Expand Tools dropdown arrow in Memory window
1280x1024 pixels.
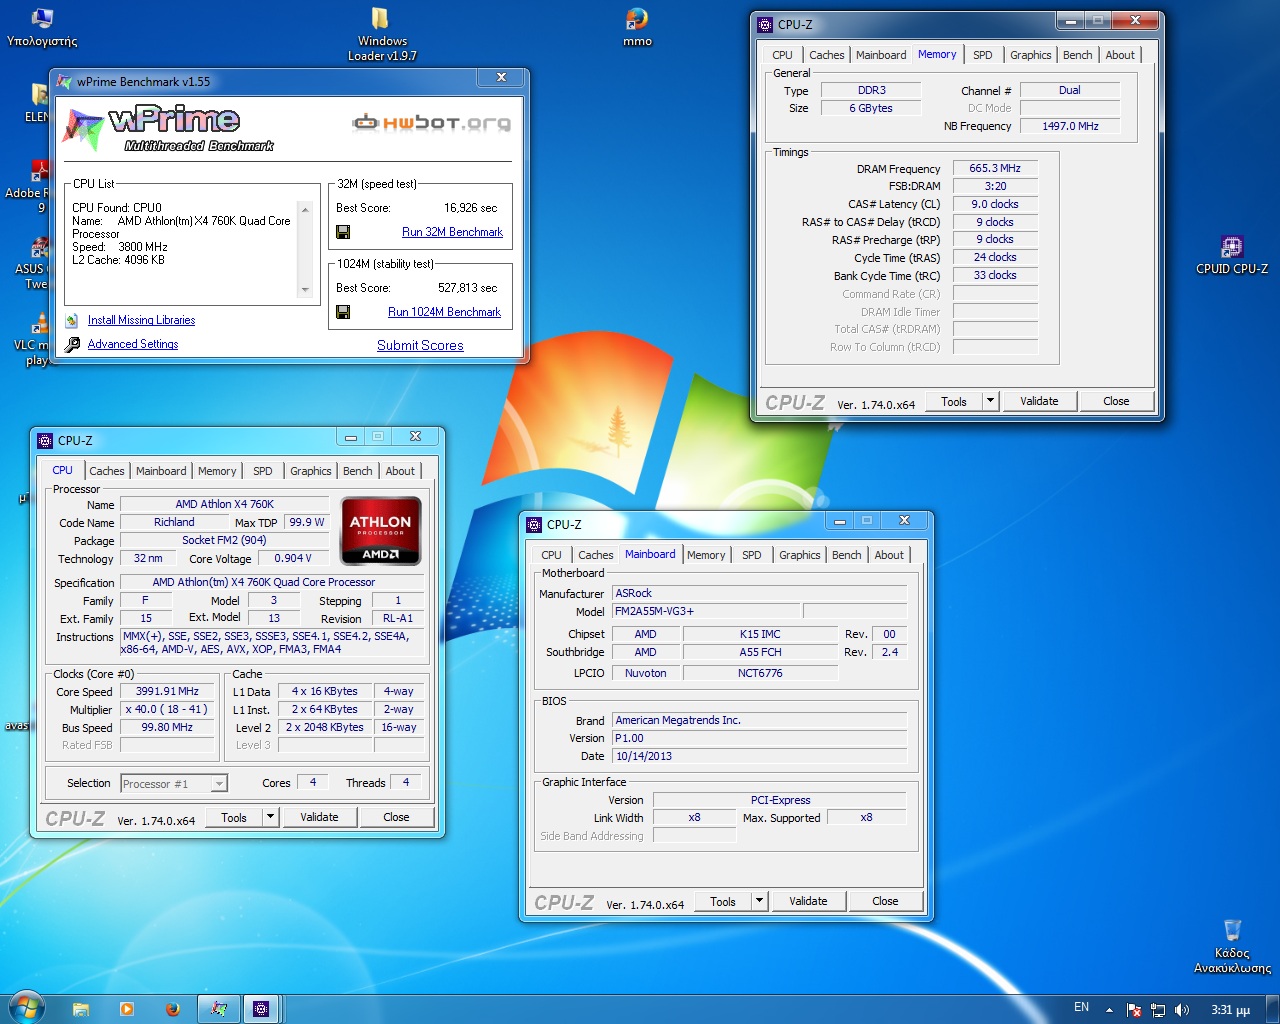(990, 401)
